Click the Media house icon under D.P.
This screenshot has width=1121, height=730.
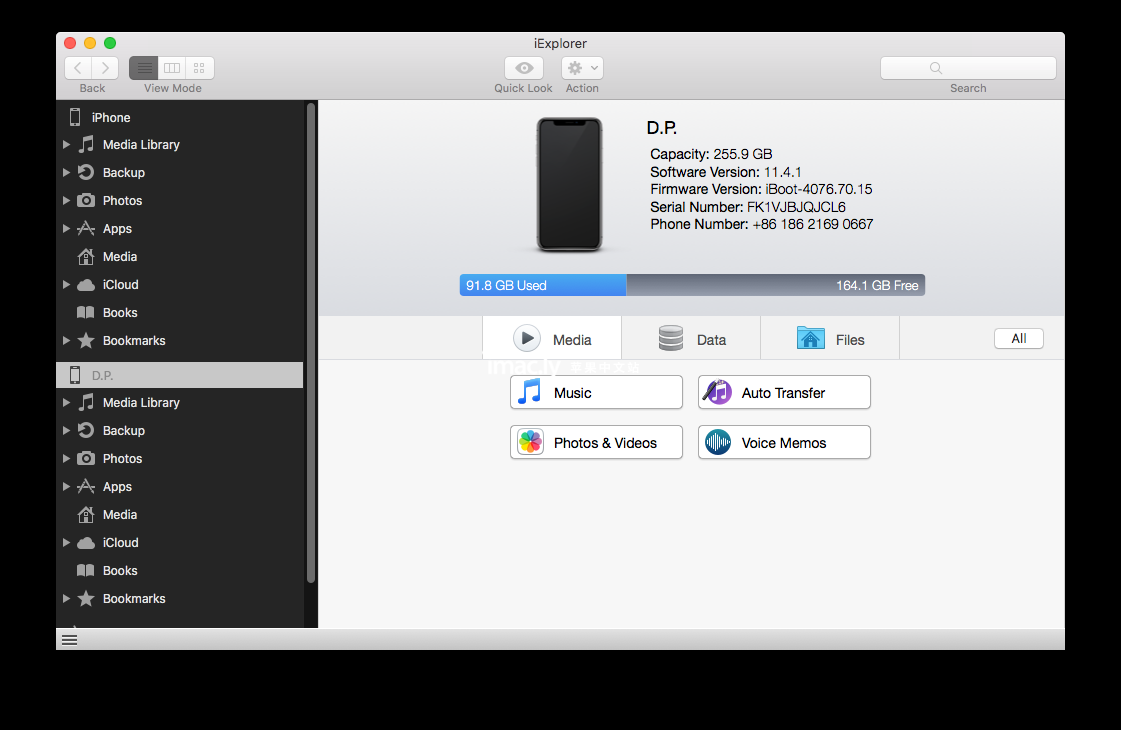(86, 514)
